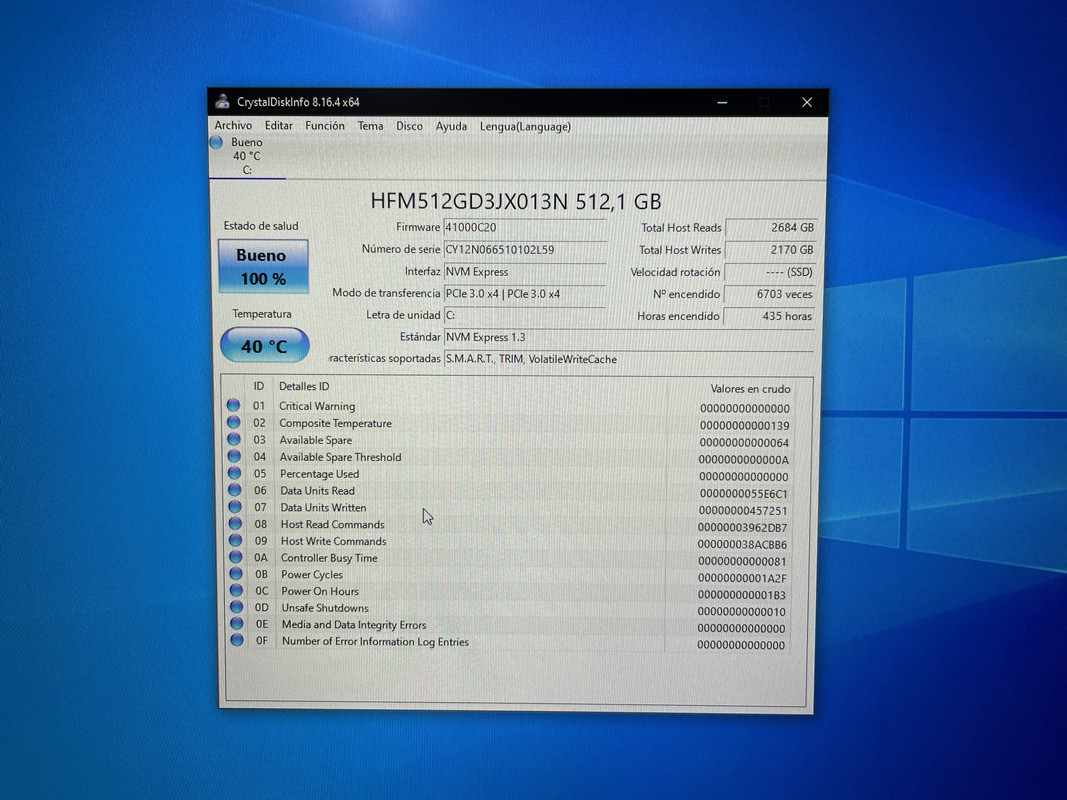Click the Estado de salud label
1067x800 pixels.
pyautogui.click(x=261, y=226)
